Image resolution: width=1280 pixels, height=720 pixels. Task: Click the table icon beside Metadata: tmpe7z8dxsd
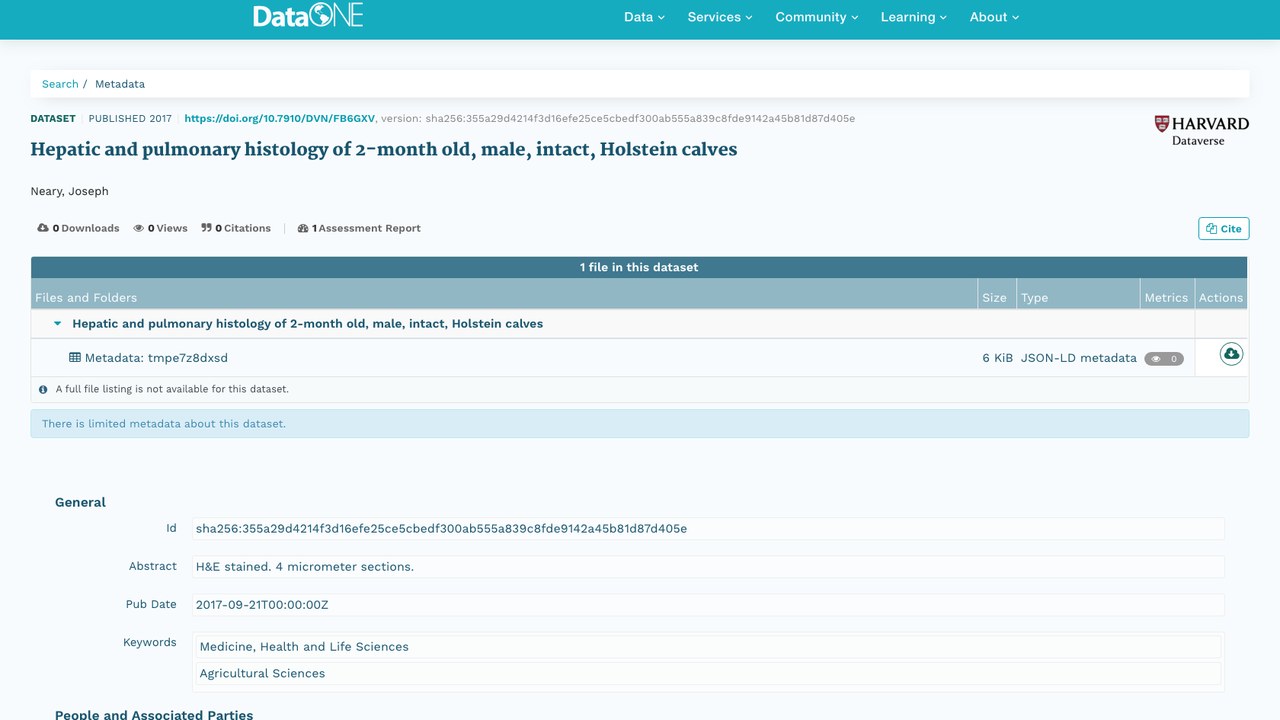point(75,357)
